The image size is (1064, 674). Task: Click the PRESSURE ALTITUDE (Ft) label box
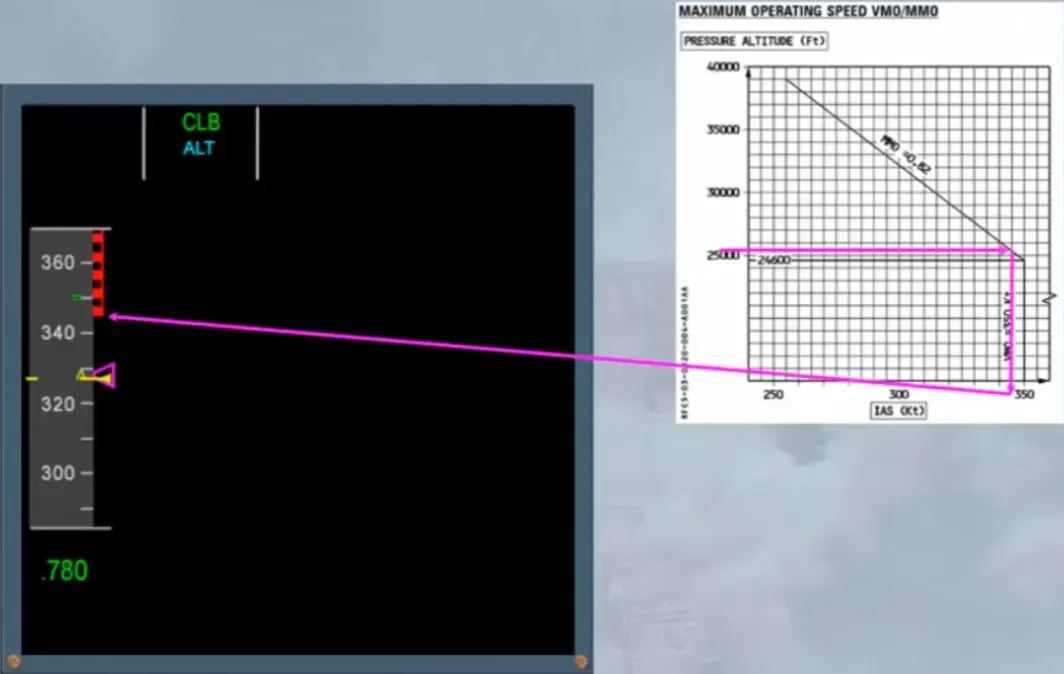click(x=754, y=41)
